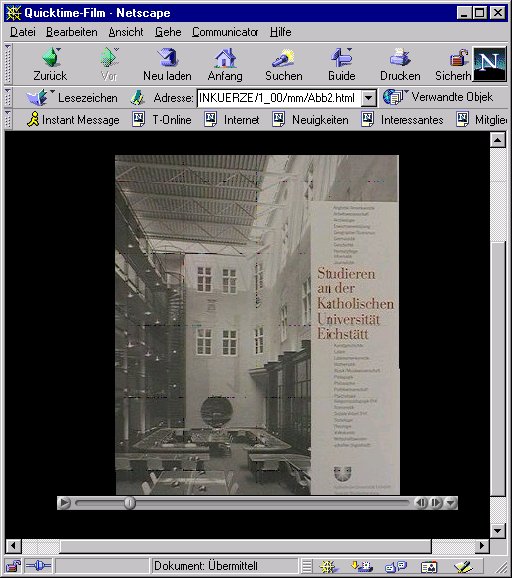Click the university brochure movie image
The image size is (512, 578).
pyautogui.click(x=257, y=325)
